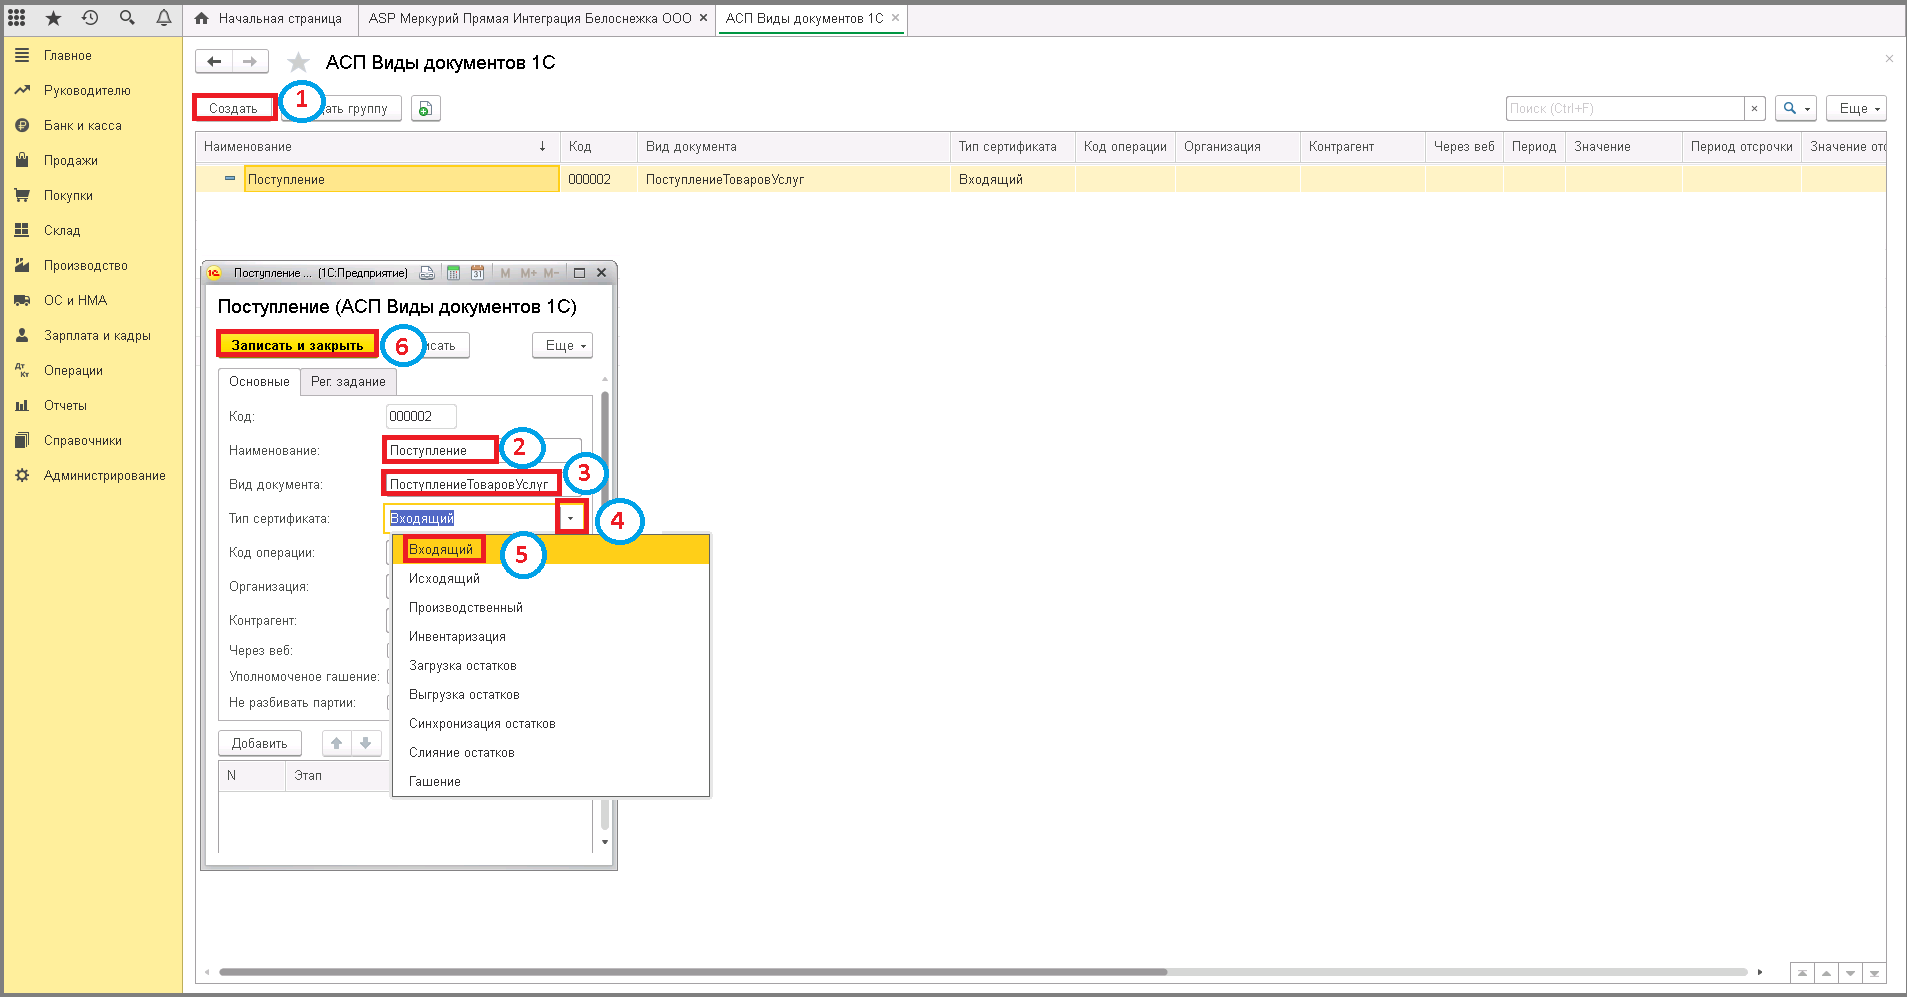1907x997 pixels.
Task: Select ПоступлениеТоваровУслуг cell in list
Action: [x=793, y=180]
